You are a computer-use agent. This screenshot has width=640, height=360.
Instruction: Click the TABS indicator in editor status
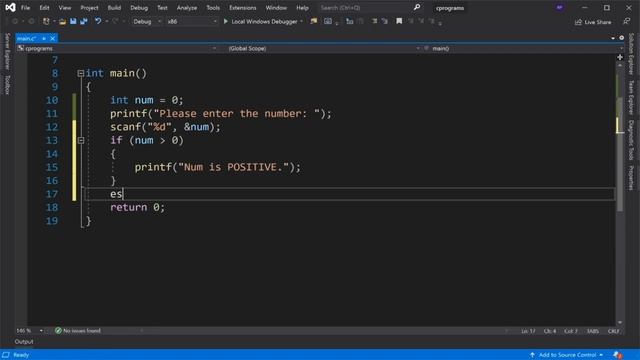click(x=593, y=331)
